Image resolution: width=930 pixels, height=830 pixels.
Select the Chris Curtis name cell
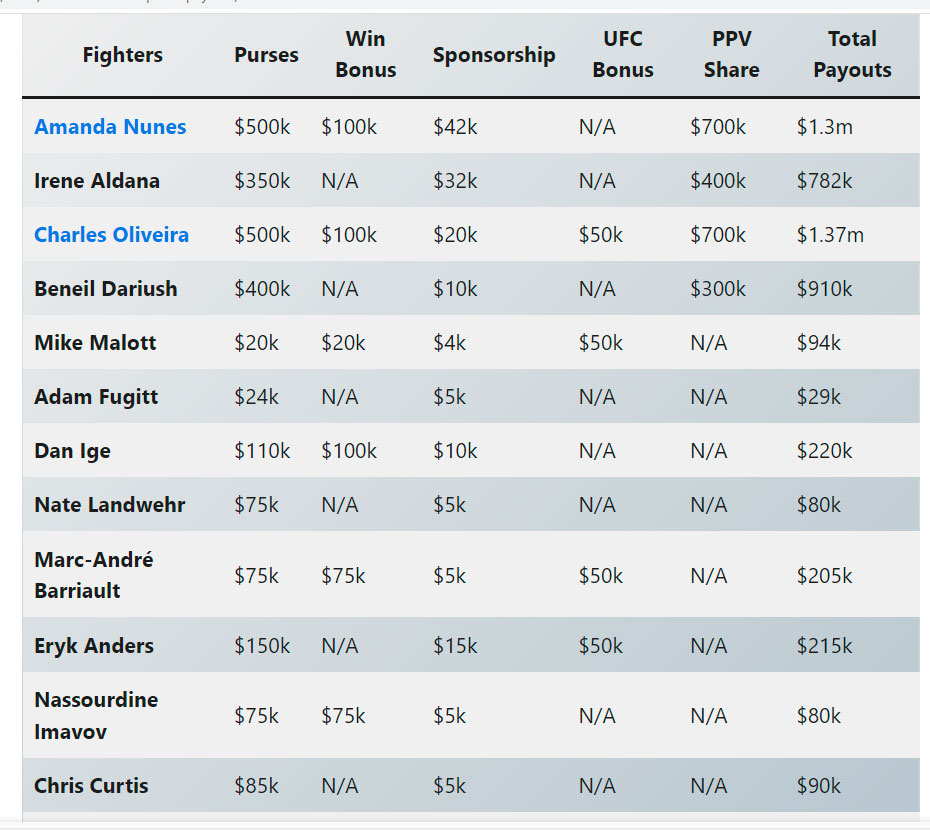click(91, 786)
